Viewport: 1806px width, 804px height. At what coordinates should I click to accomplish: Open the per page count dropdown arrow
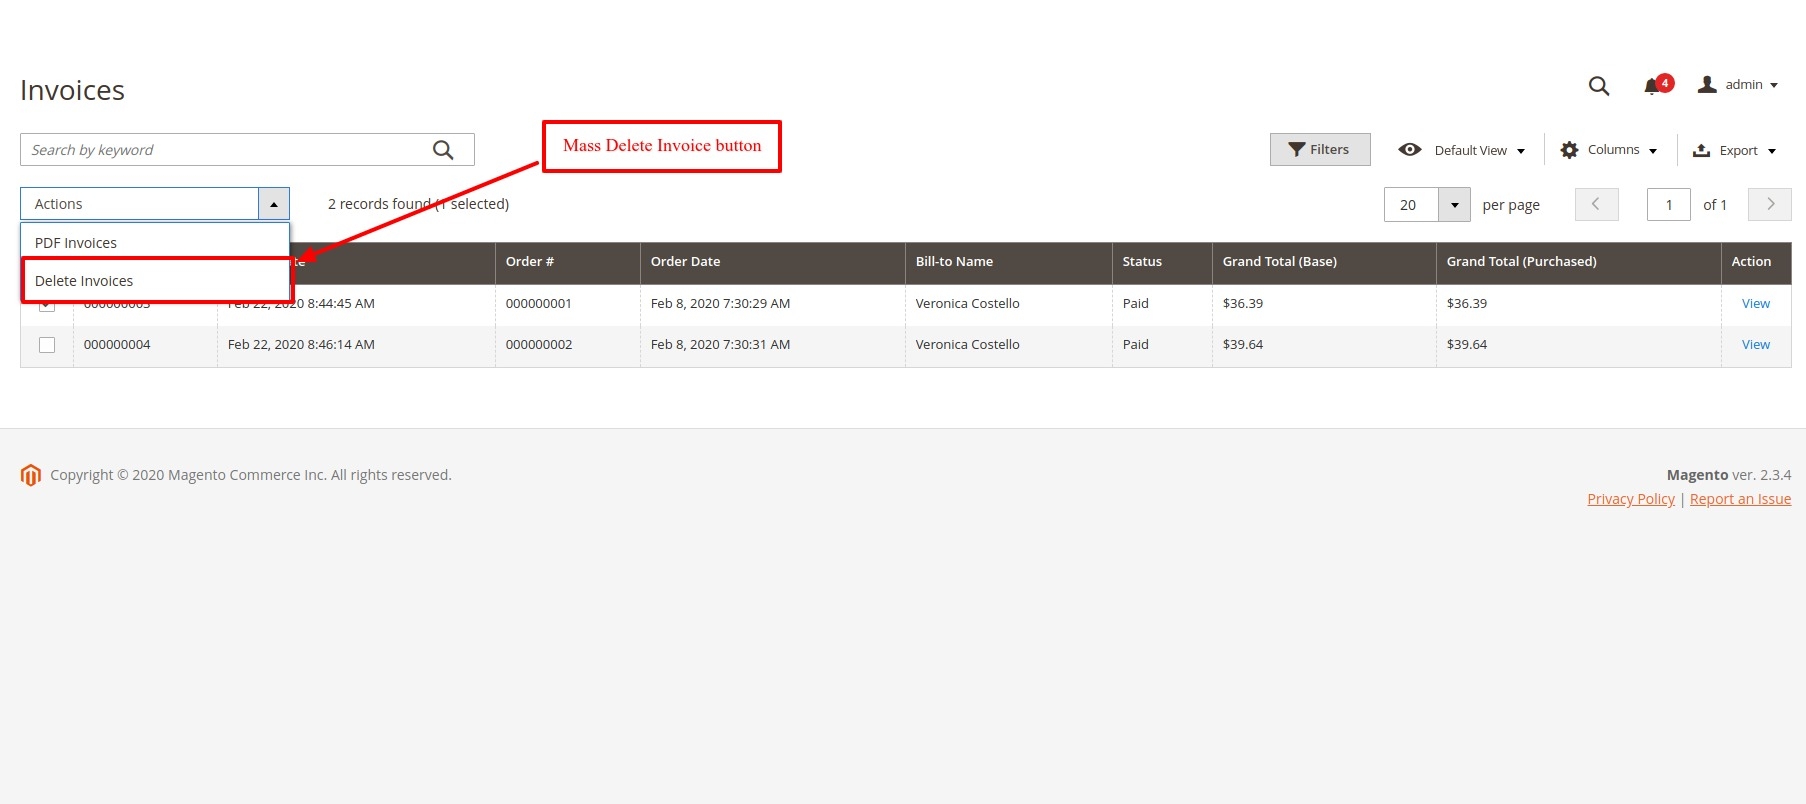click(x=1455, y=205)
